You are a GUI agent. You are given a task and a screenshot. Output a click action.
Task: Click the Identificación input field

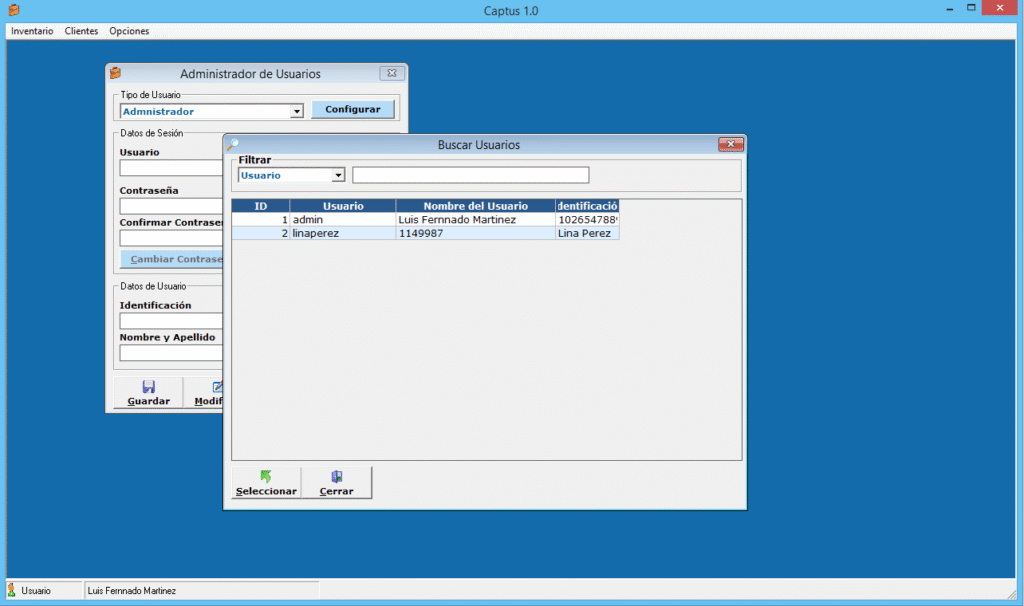coord(170,321)
